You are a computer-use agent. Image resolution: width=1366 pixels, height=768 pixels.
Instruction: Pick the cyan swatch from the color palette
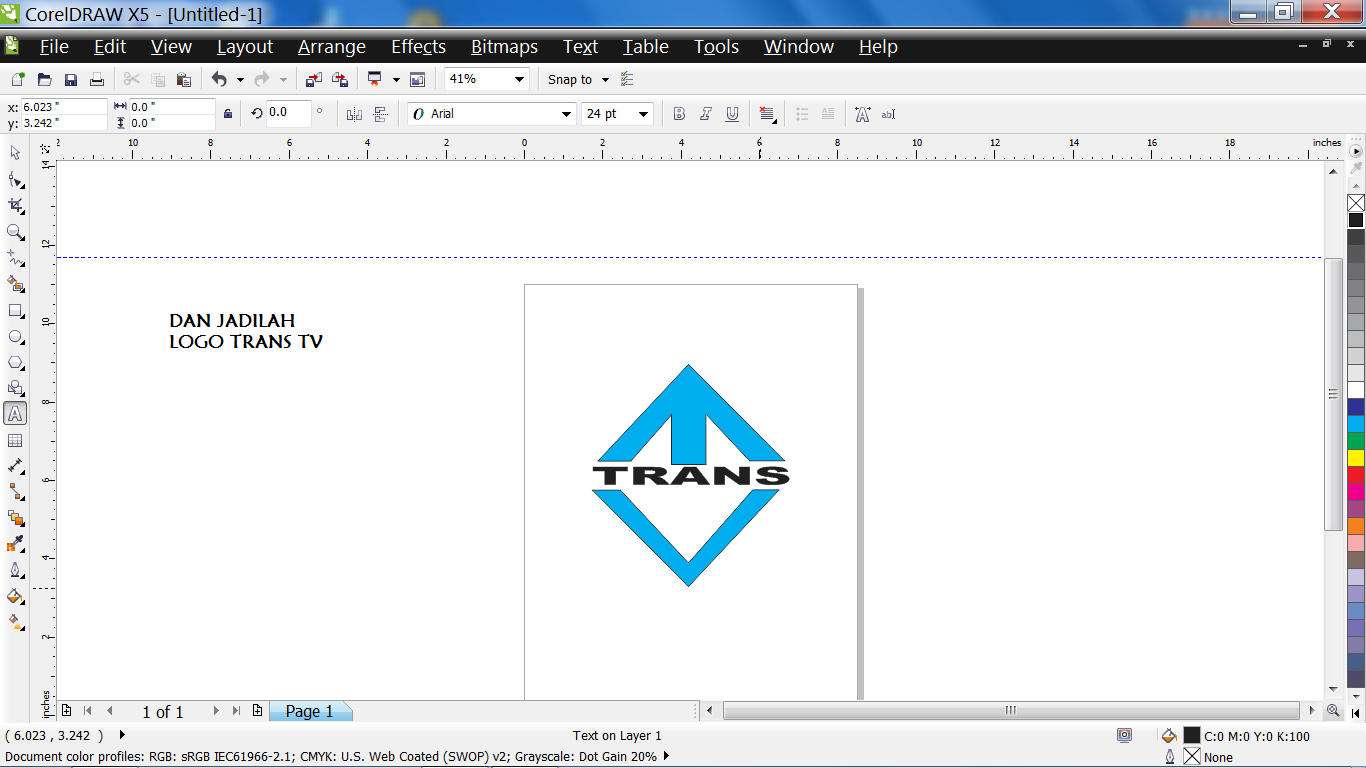click(1356, 424)
